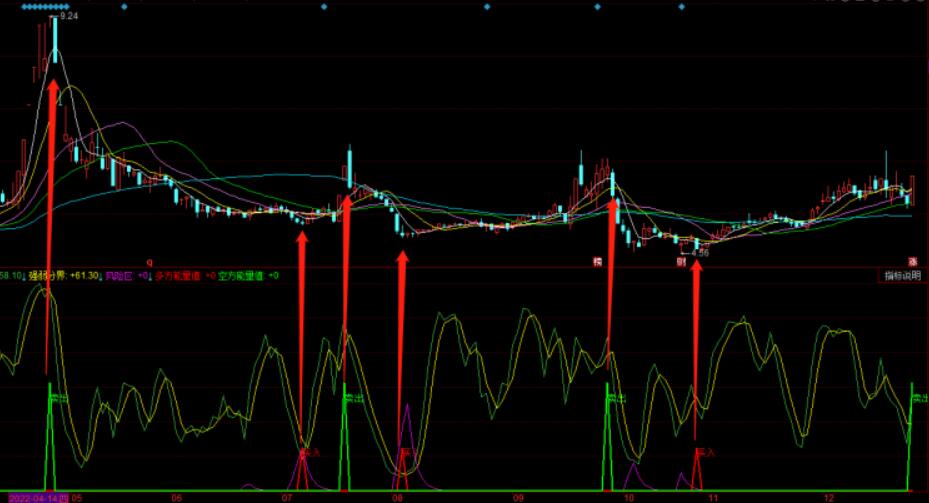Click the 12 month label on the time axis

[828, 496]
